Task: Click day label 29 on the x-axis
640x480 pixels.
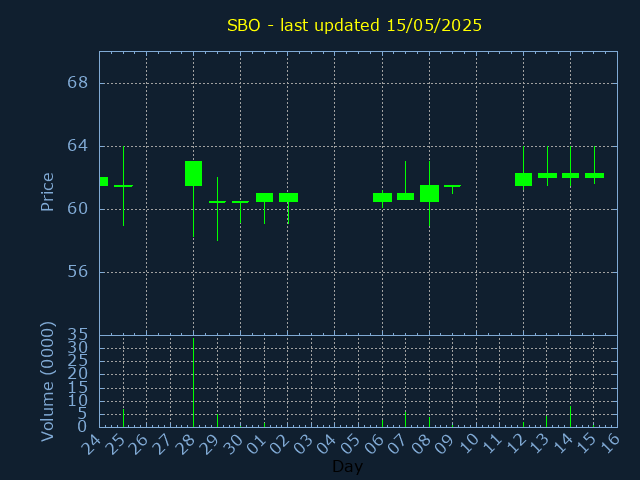Action: click(209, 444)
